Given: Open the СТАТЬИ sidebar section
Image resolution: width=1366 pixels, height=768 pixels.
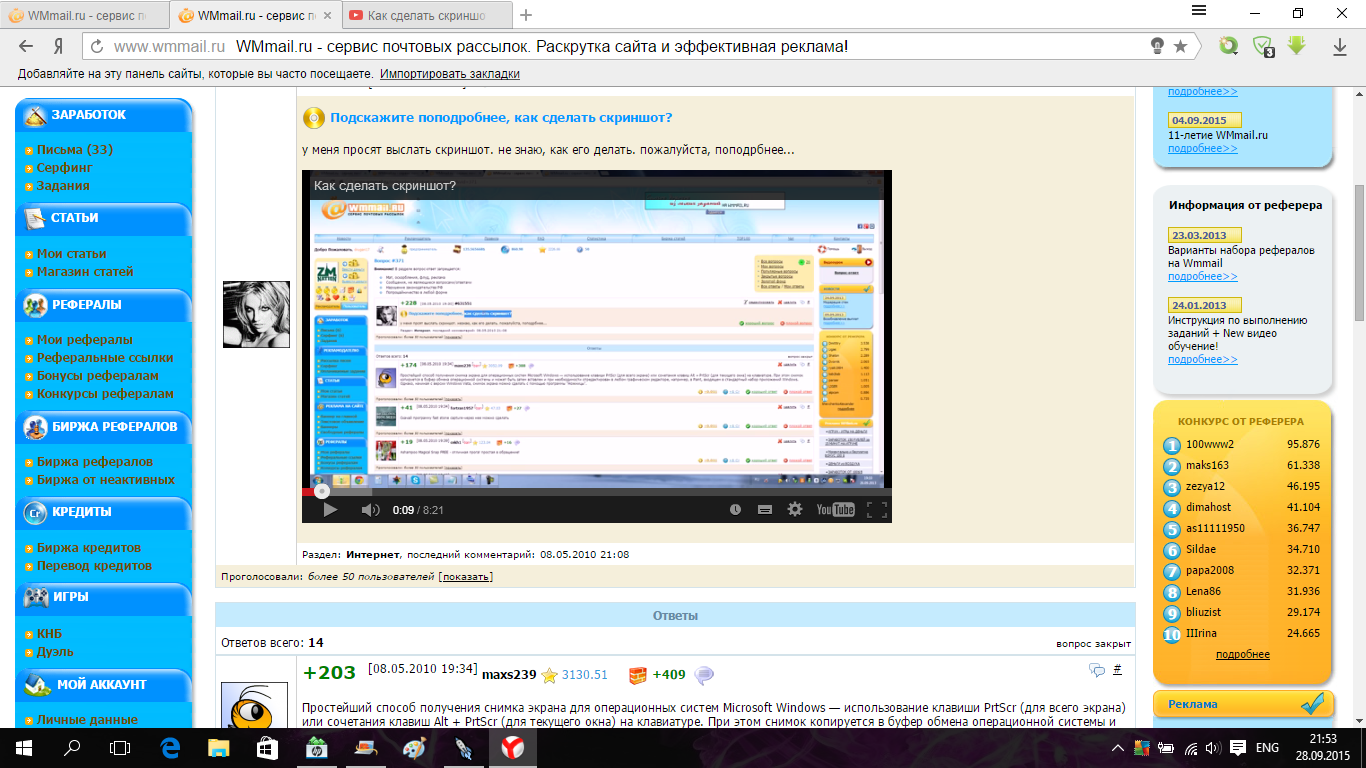Looking at the screenshot, I should pyautogui.click(x=104, y=218).
